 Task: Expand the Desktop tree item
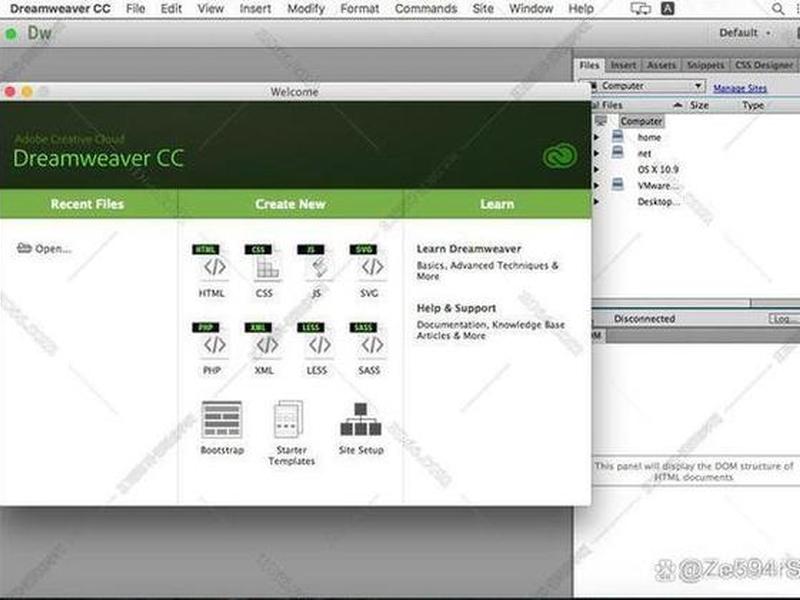coord(596,202)
